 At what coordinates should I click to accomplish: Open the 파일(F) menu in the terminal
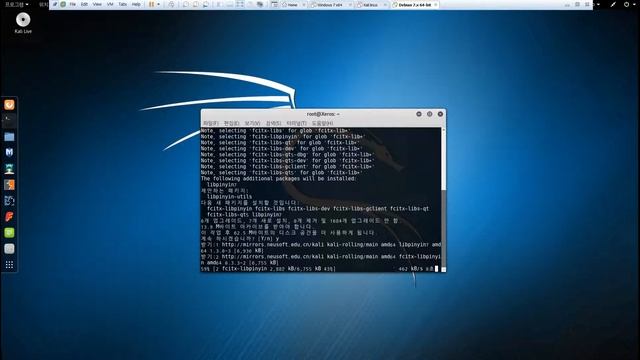coord(211,123)
